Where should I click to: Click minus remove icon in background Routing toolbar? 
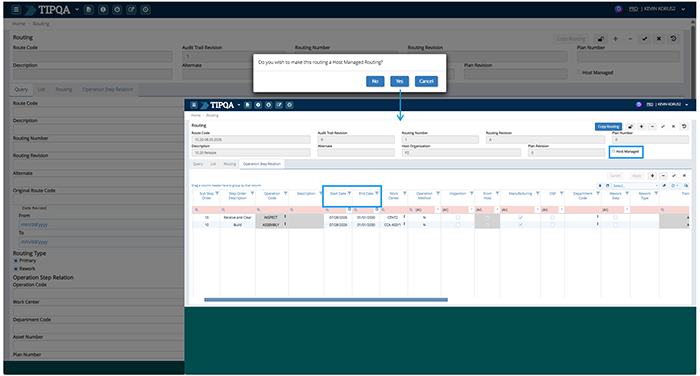(x=630, y=39)
